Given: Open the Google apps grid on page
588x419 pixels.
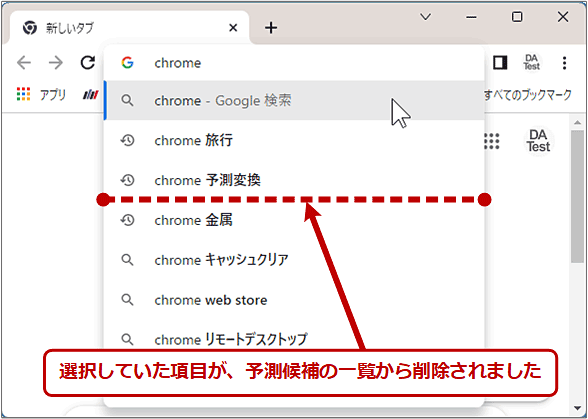Looking at the screenshot, I should [x=492, y=141].
